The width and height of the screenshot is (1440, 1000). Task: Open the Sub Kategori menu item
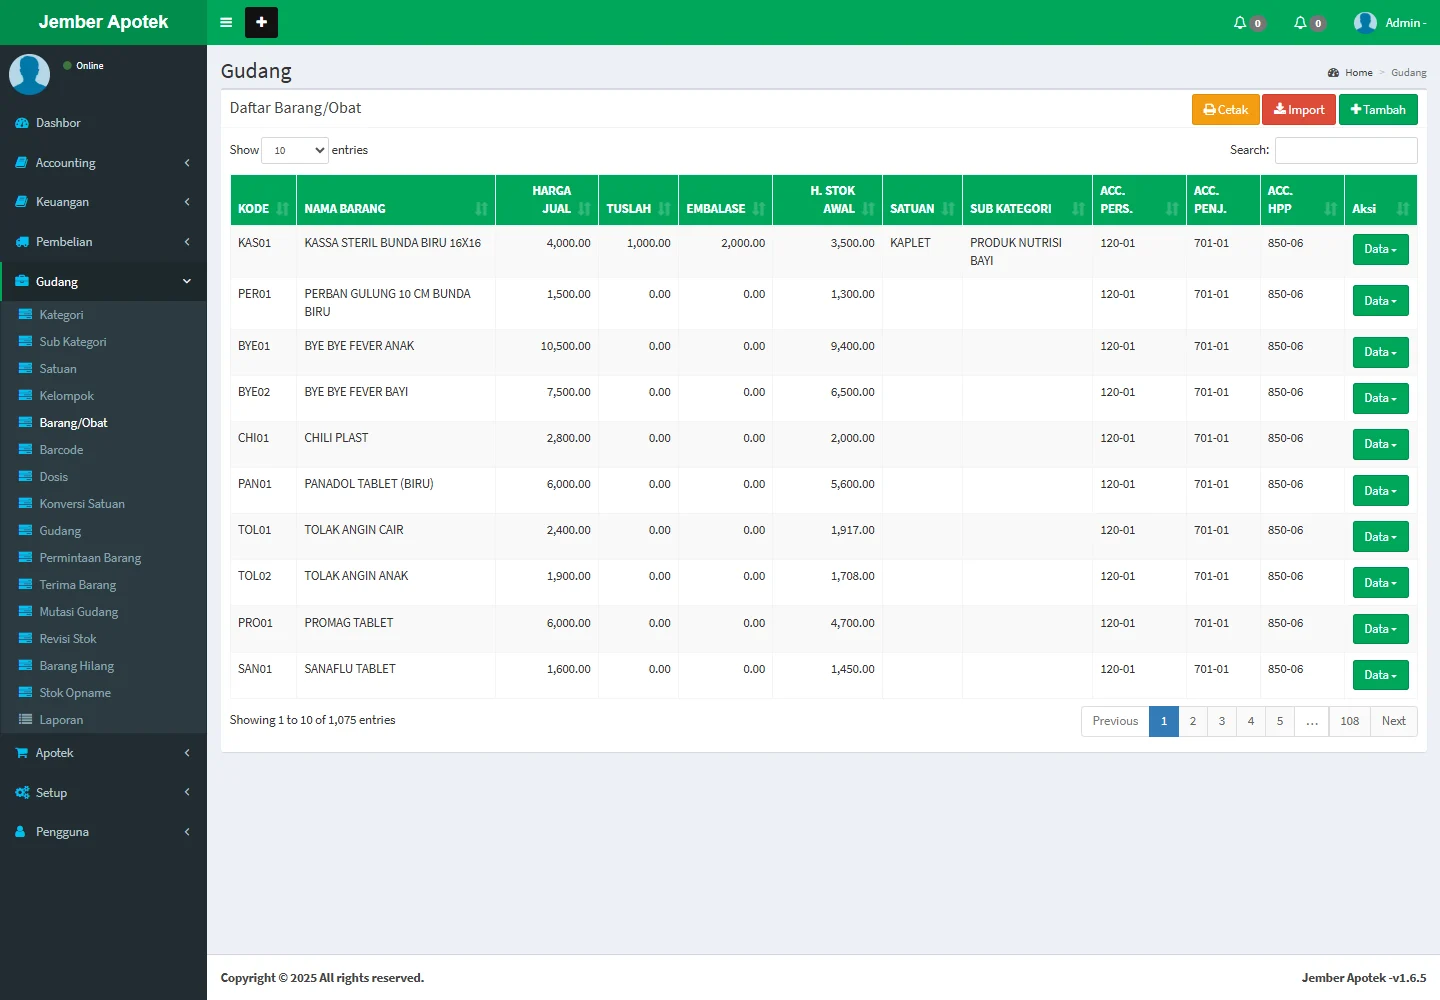click(73, 342)
